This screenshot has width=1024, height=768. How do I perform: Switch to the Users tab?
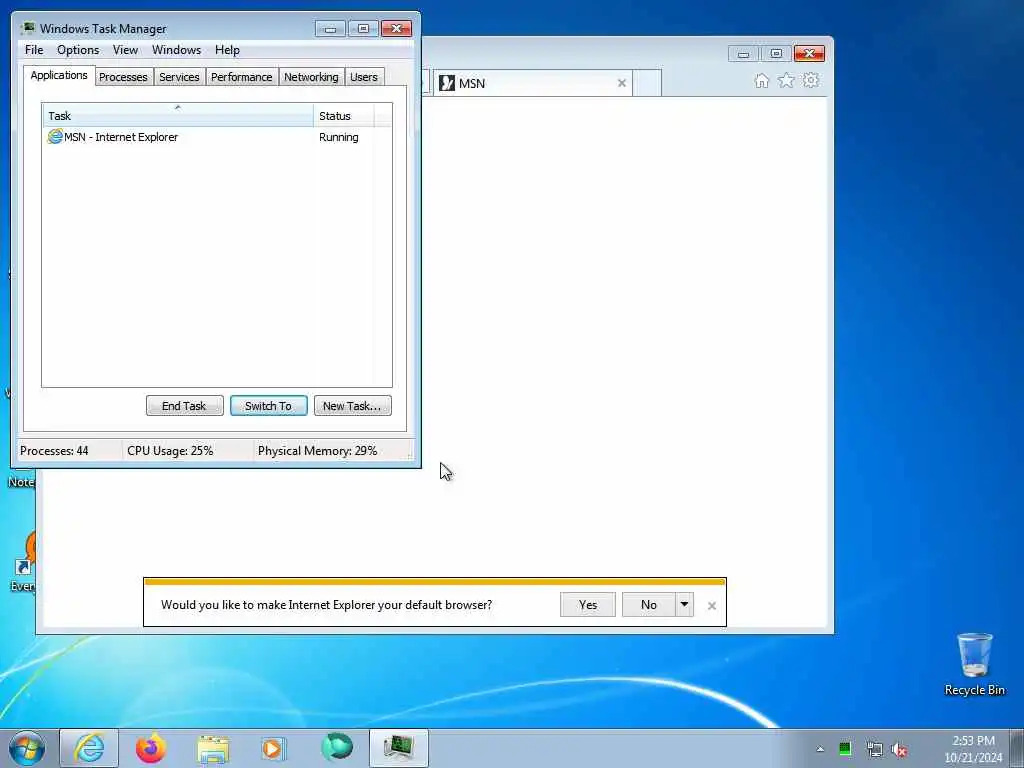(364, 77)
